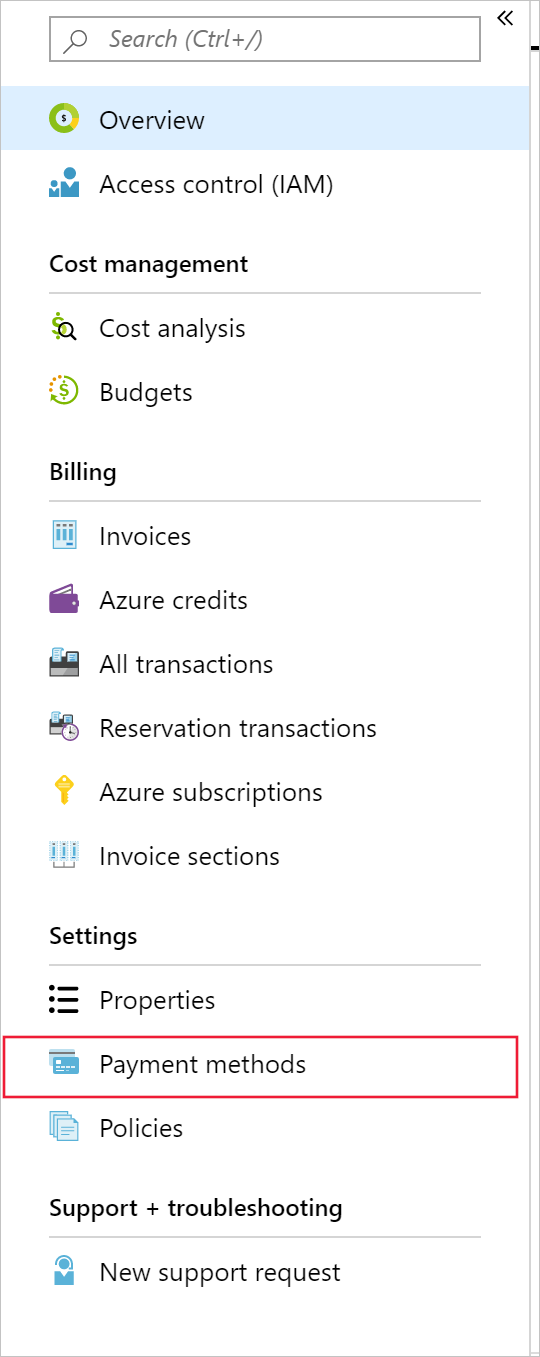The width and height of the screenshot is (540, 1357).
Task: Click the Invoice sections icon
Action: (64, 856)
